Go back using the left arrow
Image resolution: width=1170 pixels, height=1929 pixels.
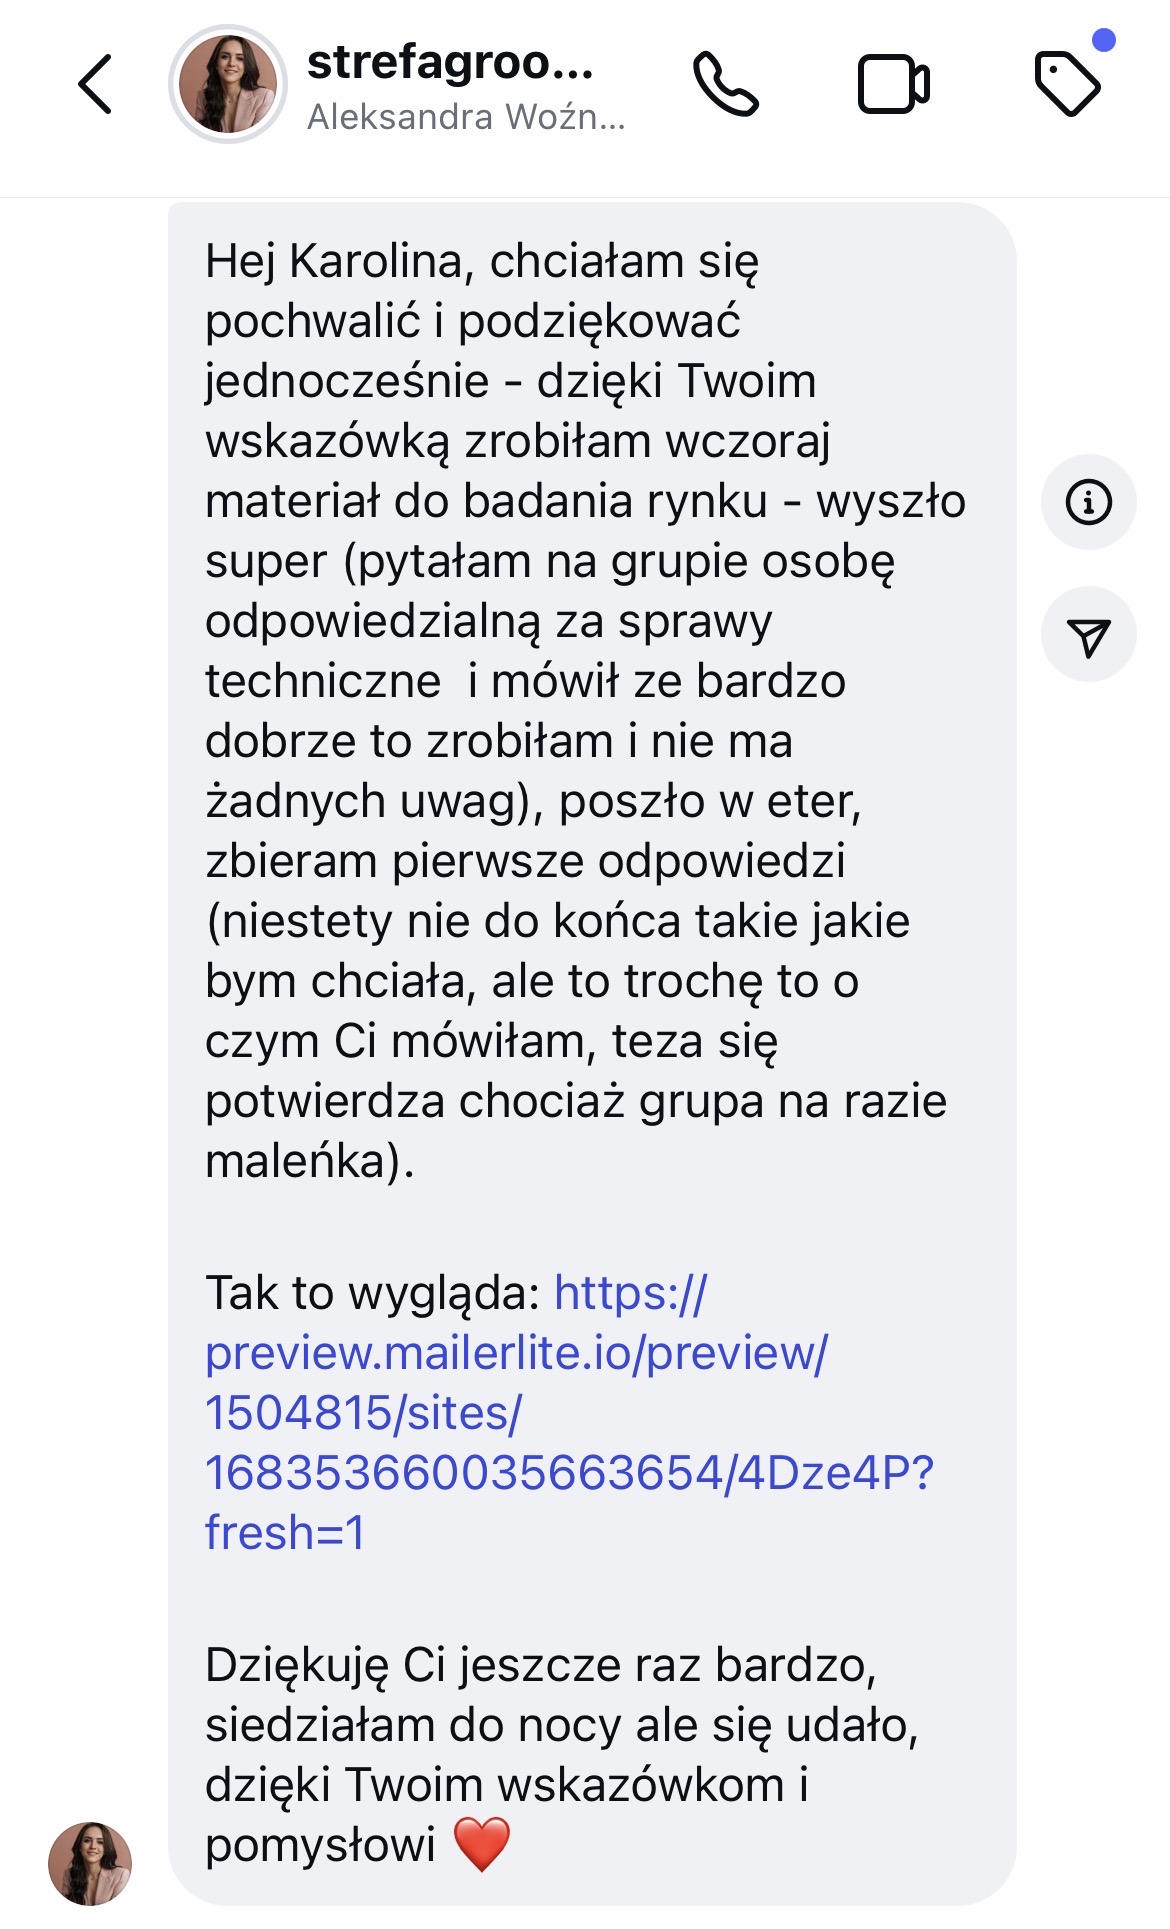coord(96,84)
